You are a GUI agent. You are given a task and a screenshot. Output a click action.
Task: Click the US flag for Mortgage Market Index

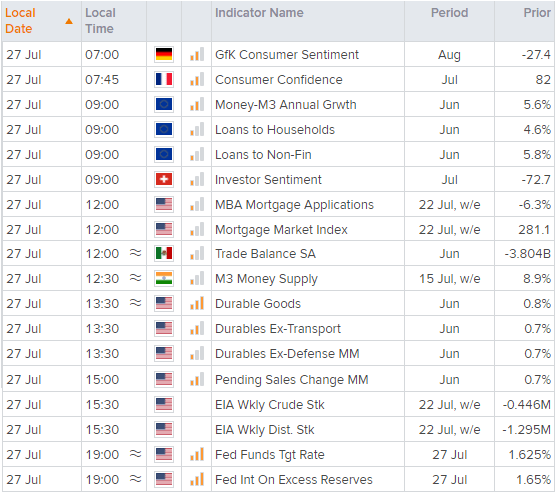coord(164,229)
